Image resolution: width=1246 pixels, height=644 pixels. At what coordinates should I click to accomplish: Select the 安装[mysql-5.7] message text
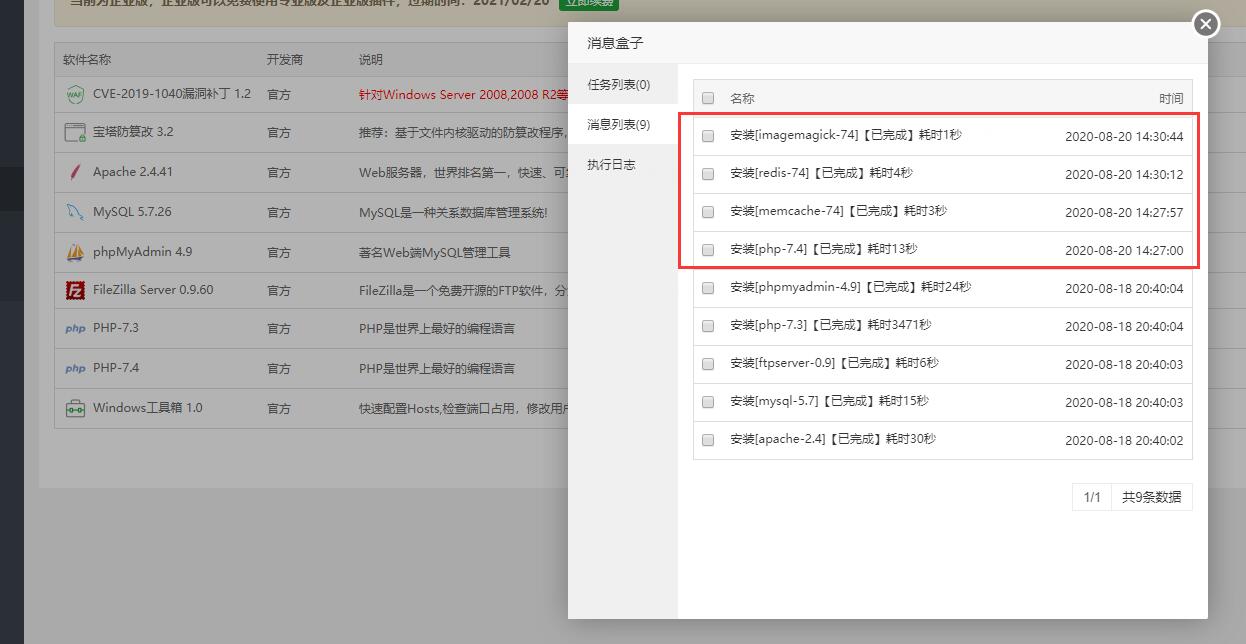tap(829, 401)
